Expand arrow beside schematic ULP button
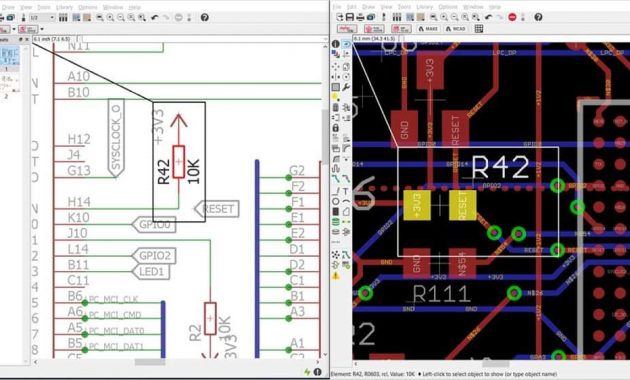The height and width of the screenshot is (380, 630). pyautogui.click(x=42, y=29)
